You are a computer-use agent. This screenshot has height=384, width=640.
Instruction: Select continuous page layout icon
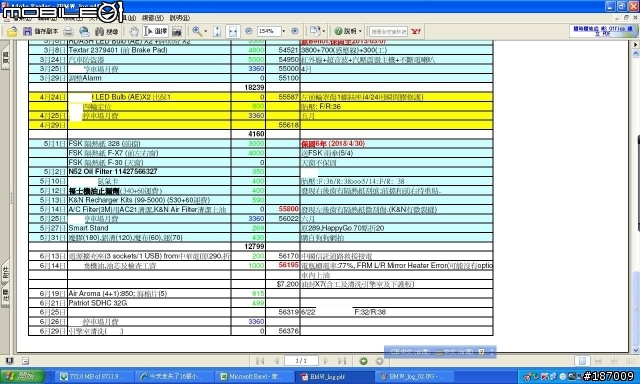click(x=598, y=361)
